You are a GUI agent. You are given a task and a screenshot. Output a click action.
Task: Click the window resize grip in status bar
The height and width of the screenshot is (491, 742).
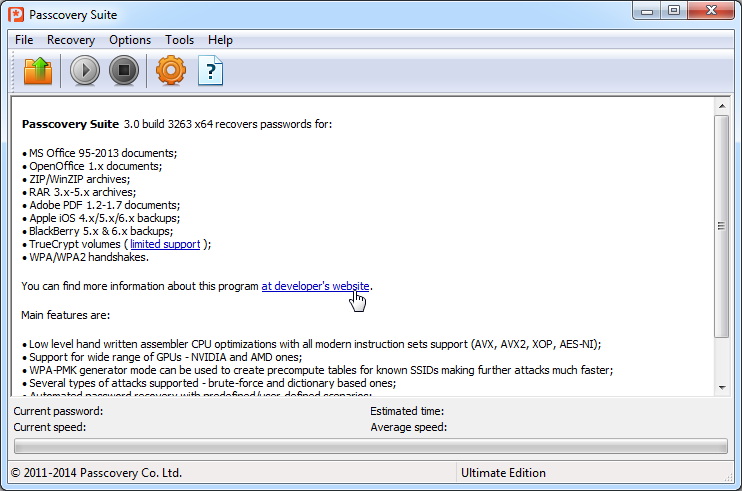point(729,478)
